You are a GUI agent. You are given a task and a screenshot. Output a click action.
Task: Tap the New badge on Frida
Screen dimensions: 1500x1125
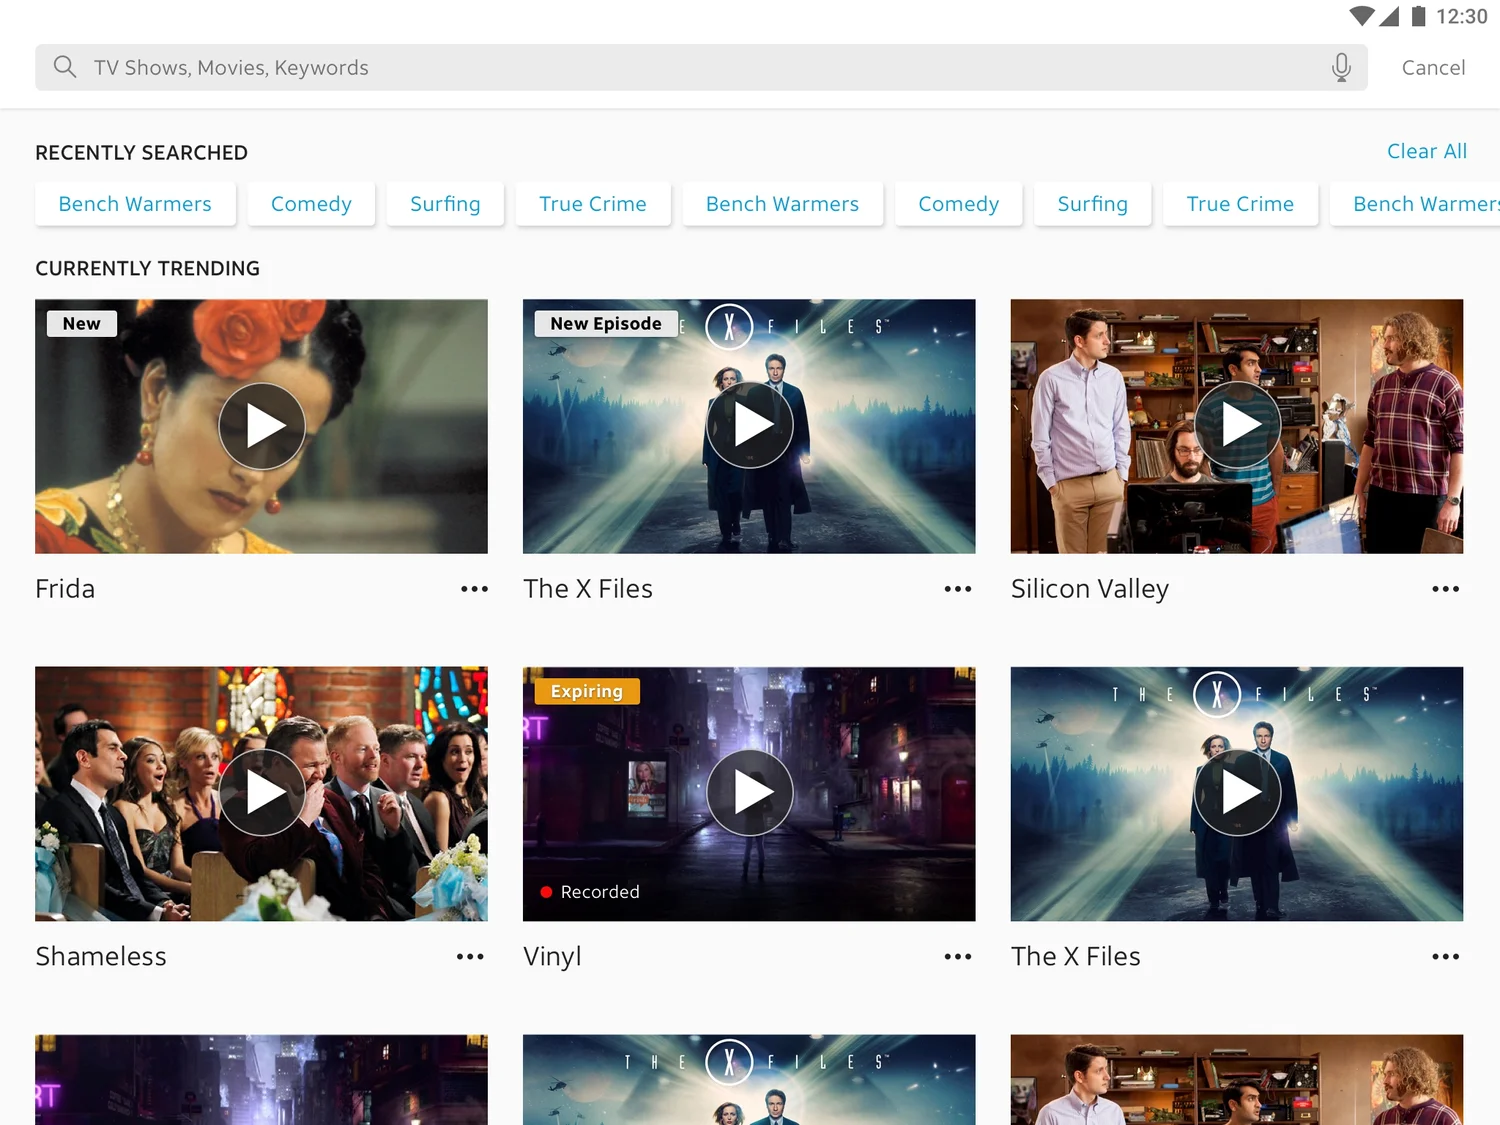pyautogui.click(x=82, y=324)
